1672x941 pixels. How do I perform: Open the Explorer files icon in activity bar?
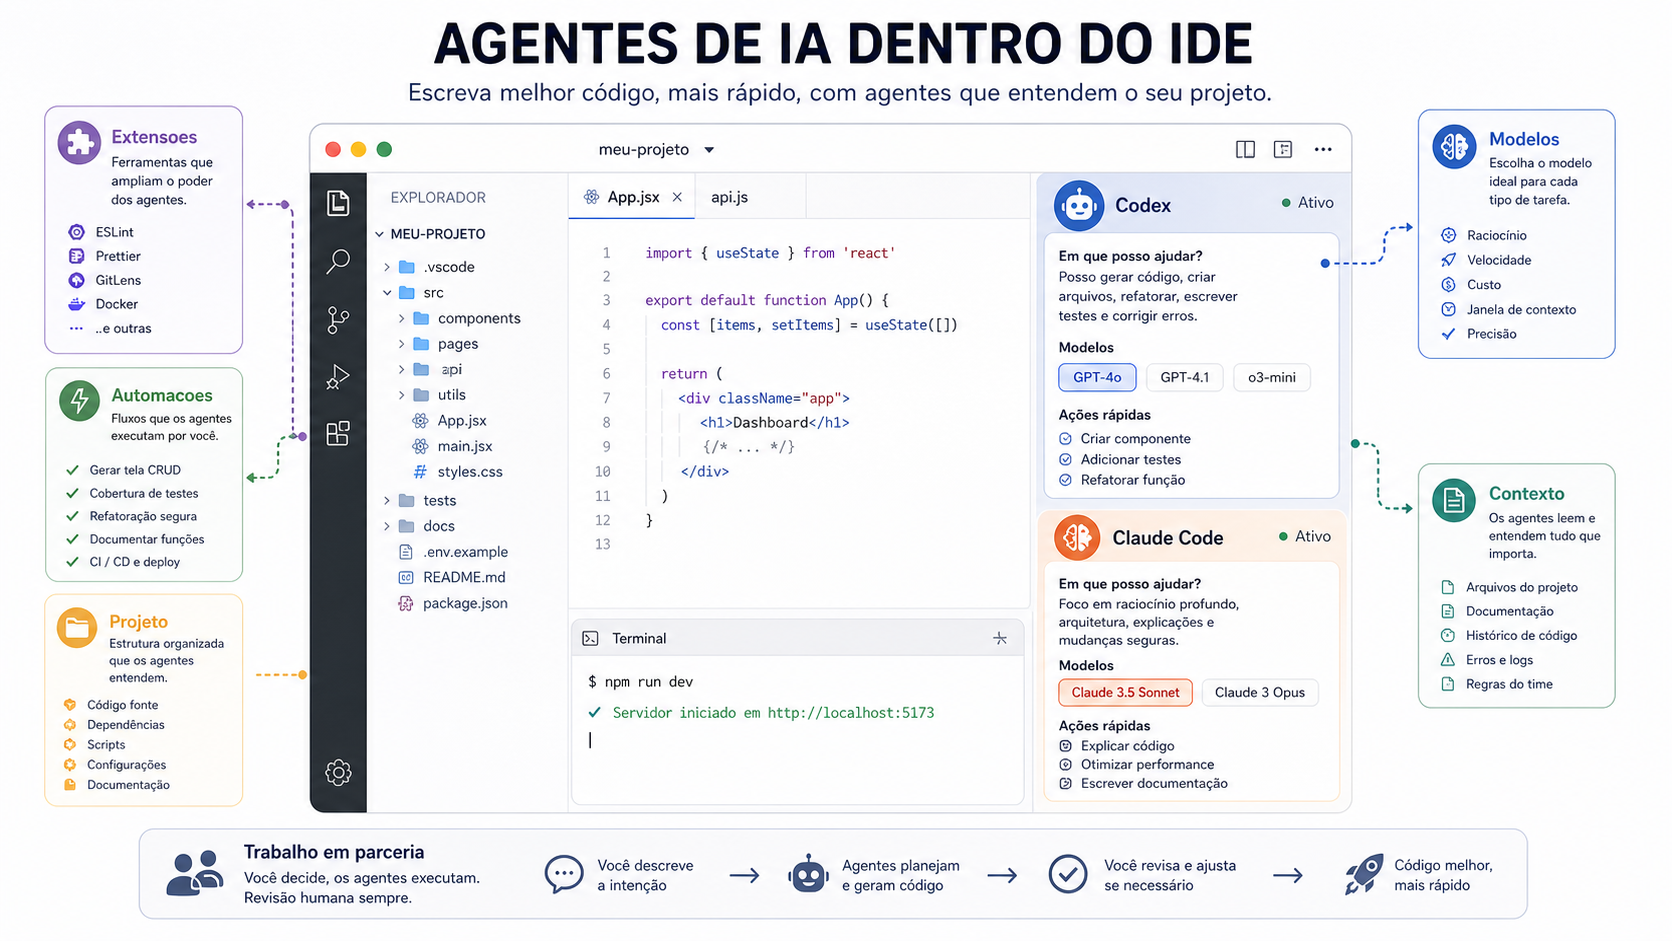[x=338, y=203]
